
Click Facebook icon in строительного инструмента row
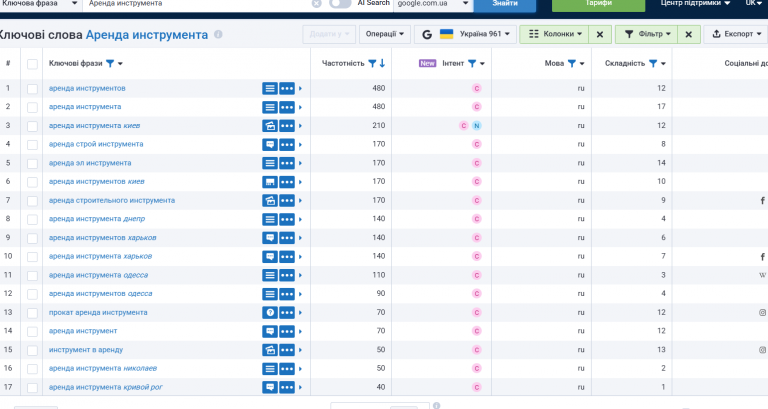763,200
